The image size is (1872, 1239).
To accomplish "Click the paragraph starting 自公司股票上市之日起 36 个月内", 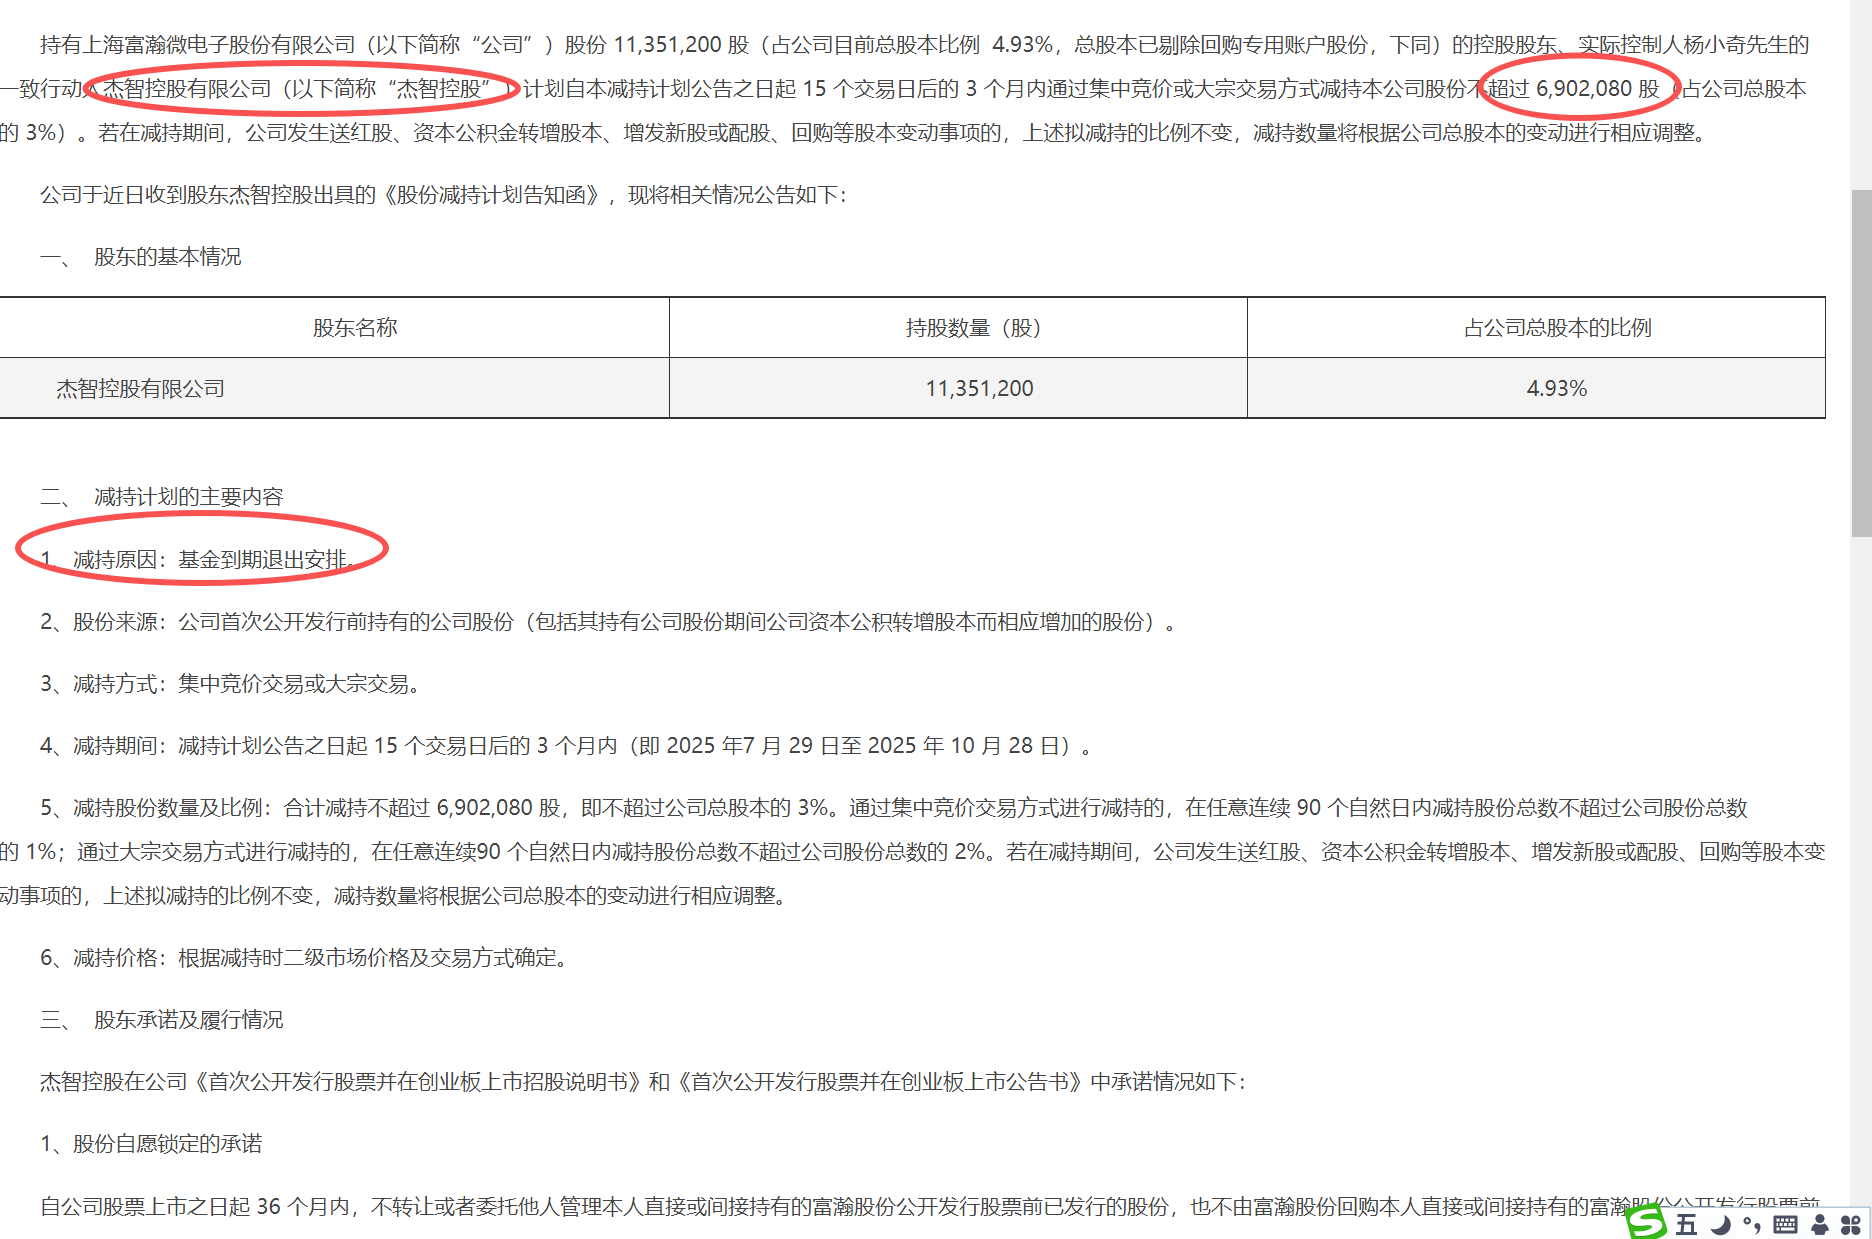I will point(930,1207).
